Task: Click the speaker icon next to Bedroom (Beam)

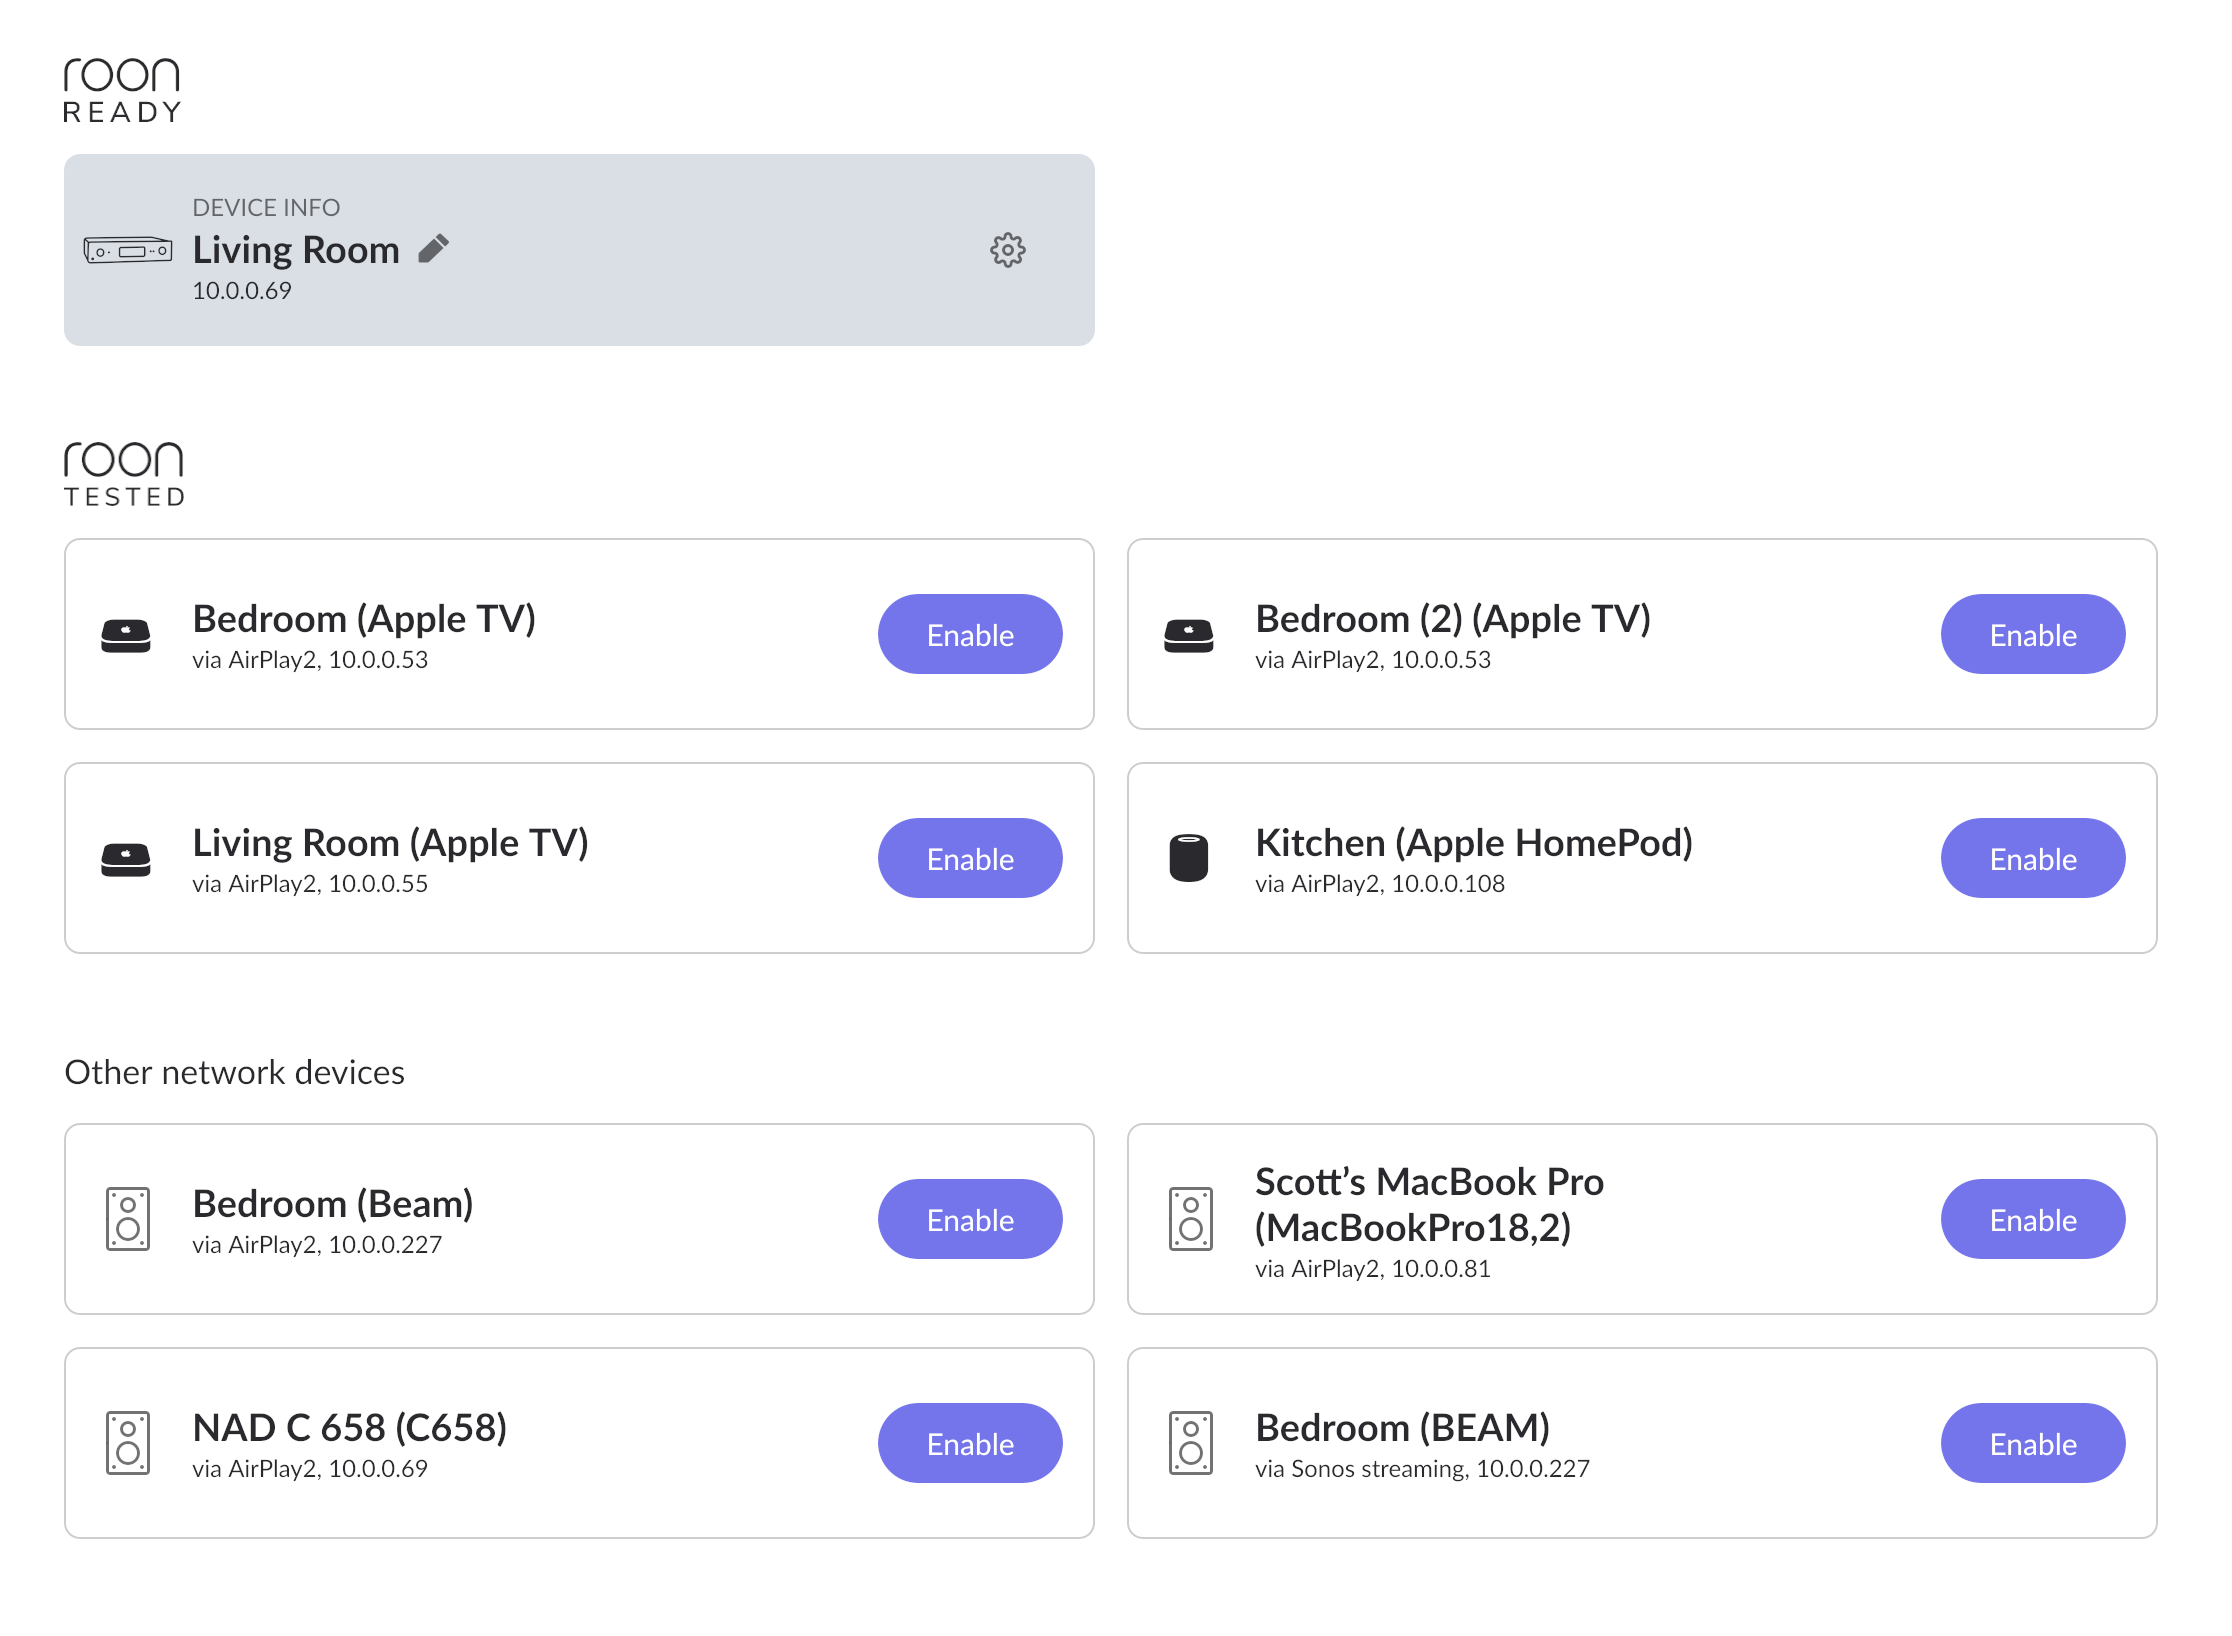Action: [128, 1219]
